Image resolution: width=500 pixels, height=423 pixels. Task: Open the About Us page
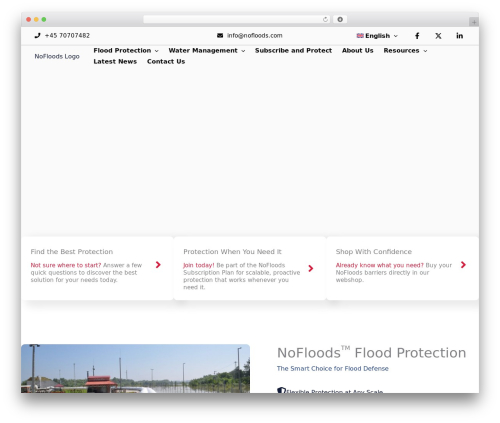(358, 51)
